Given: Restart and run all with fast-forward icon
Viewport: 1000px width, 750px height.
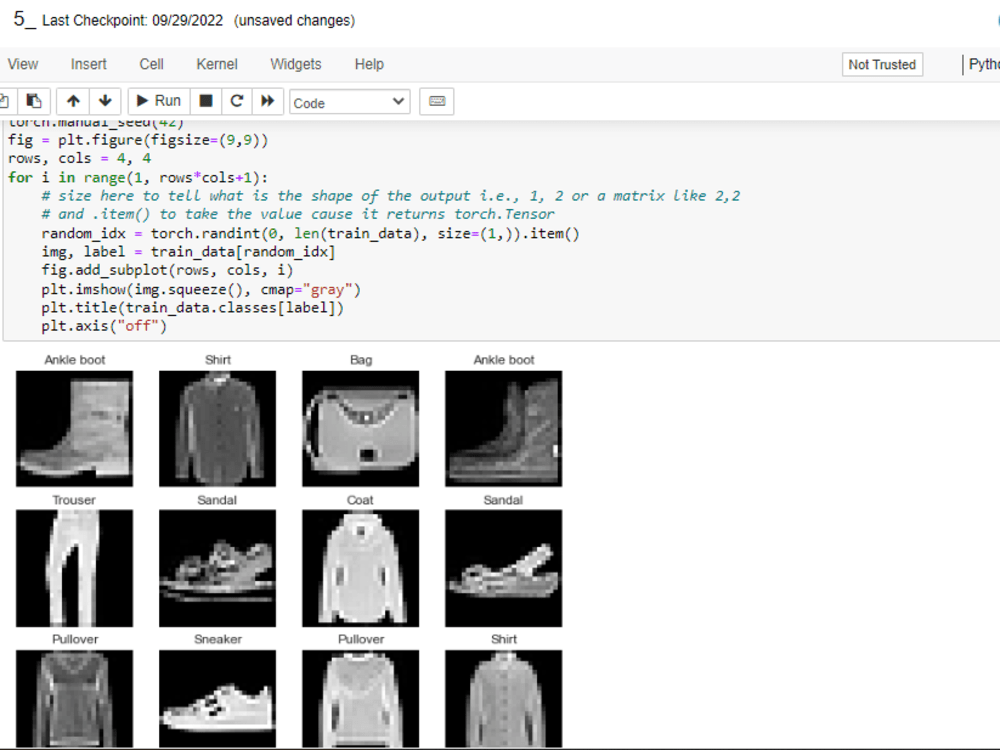Looking at the screenshot, I should [x=267, y=101].
